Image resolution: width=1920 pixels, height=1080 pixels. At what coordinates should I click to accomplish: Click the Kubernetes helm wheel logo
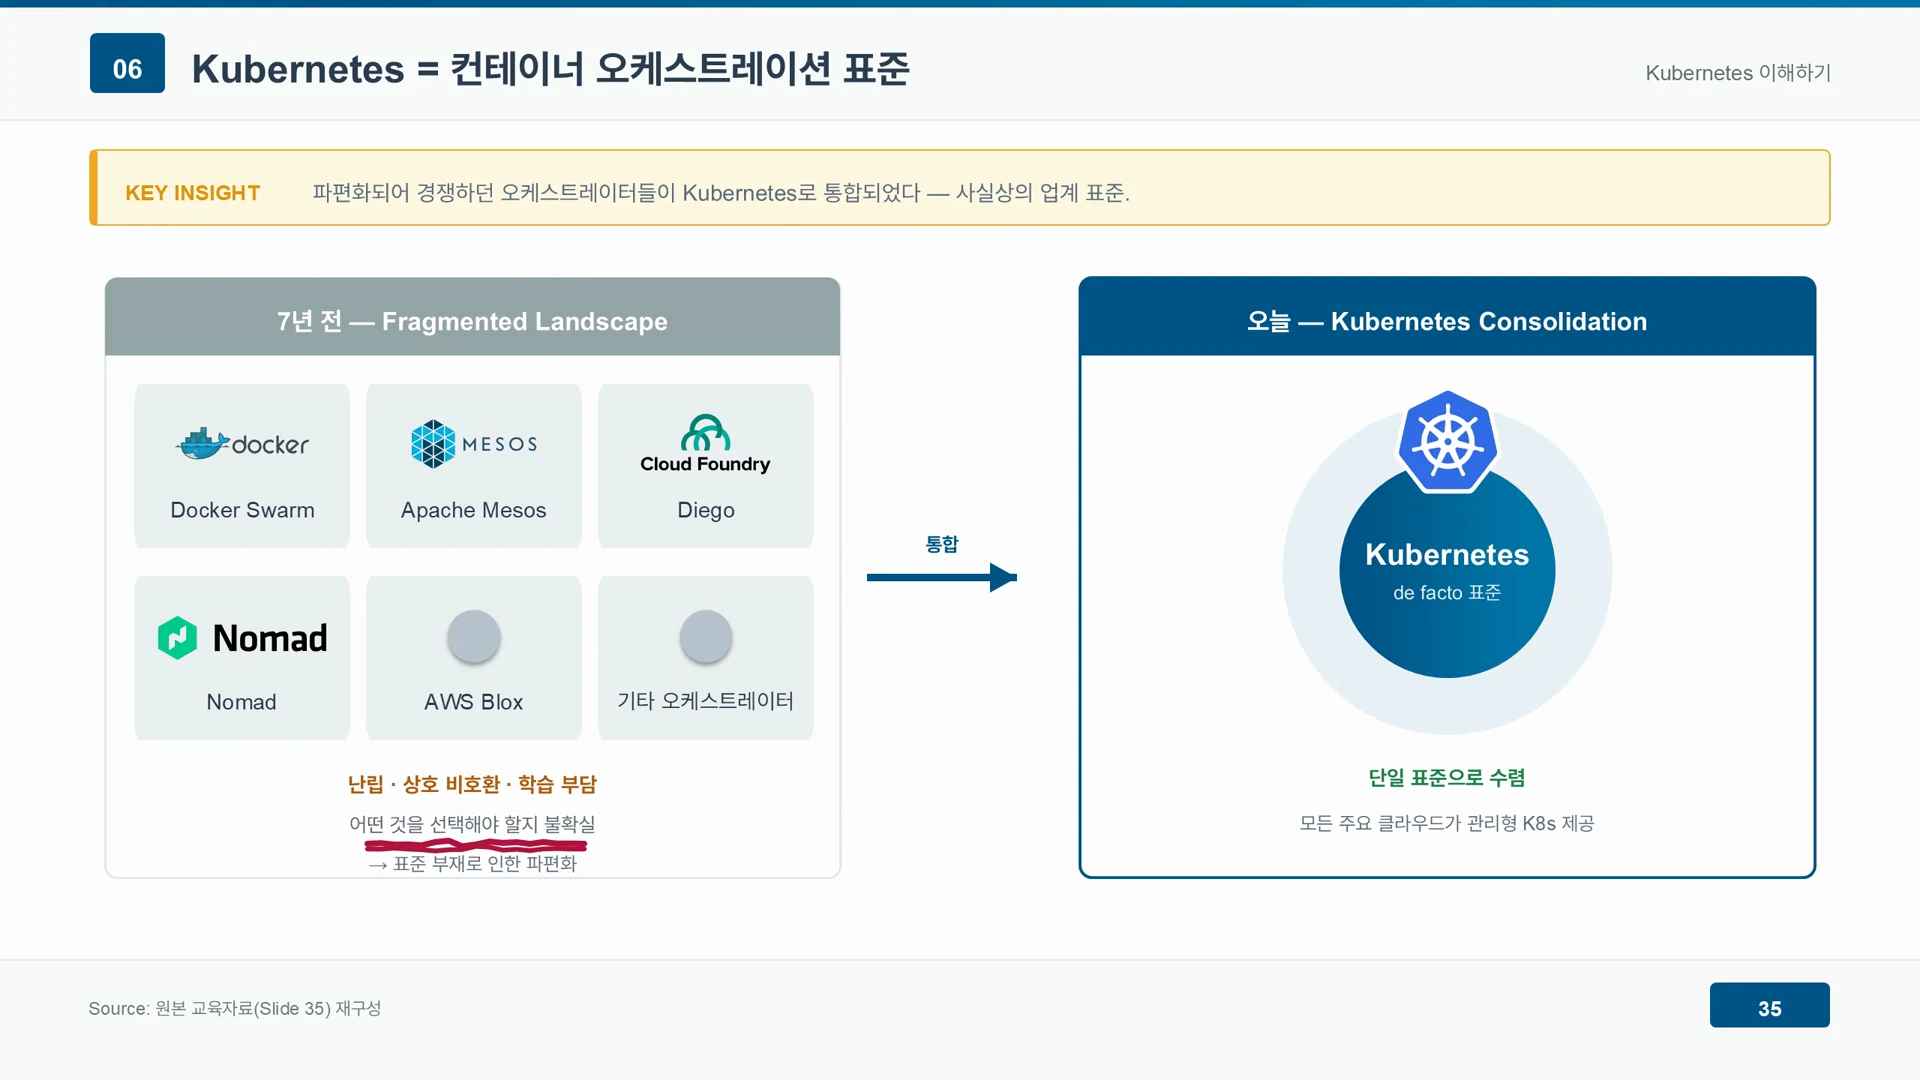(x=1447, y=442)
